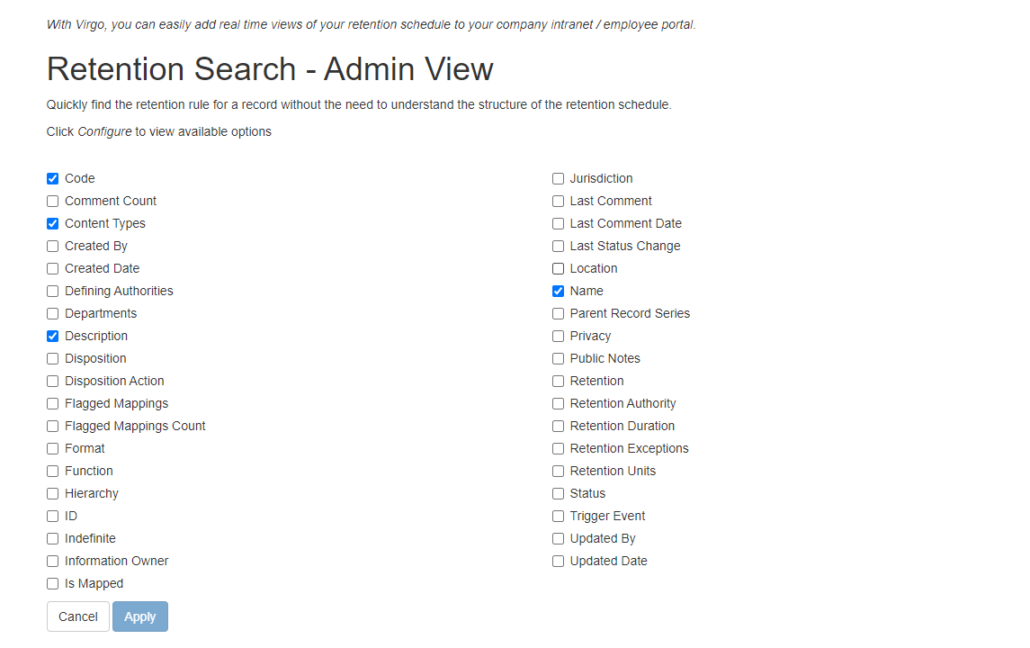Check the Disposition Action option
This screenshot has height=648, width=1030.
52,380
